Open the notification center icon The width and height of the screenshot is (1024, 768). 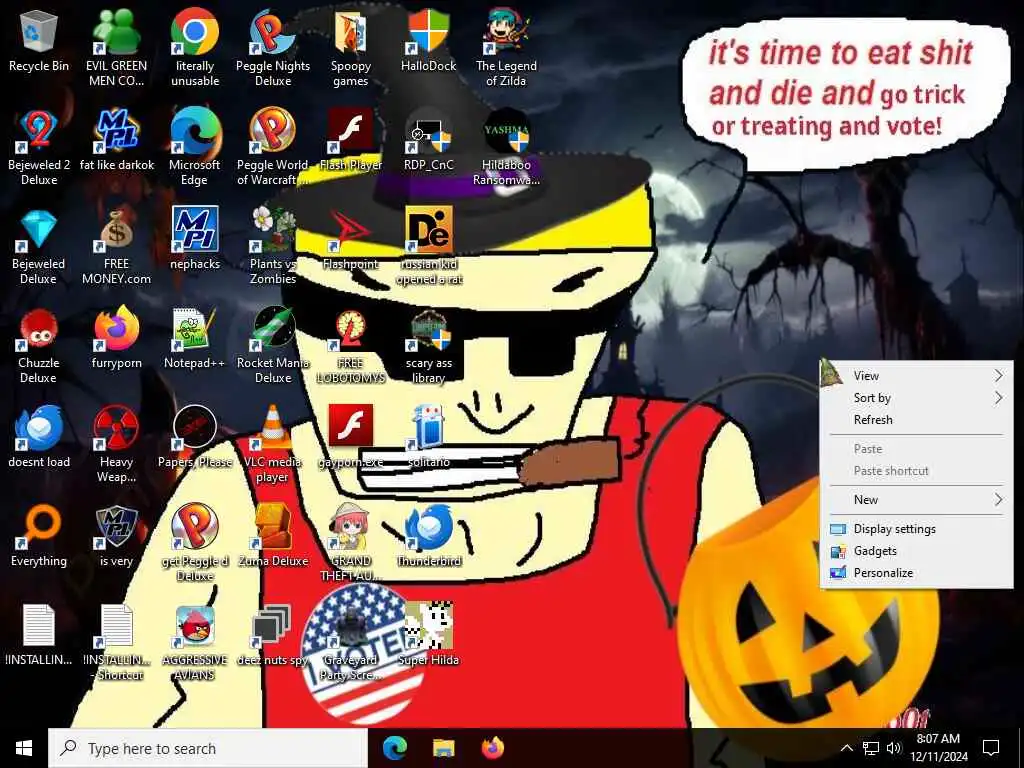tap(991, 748)
